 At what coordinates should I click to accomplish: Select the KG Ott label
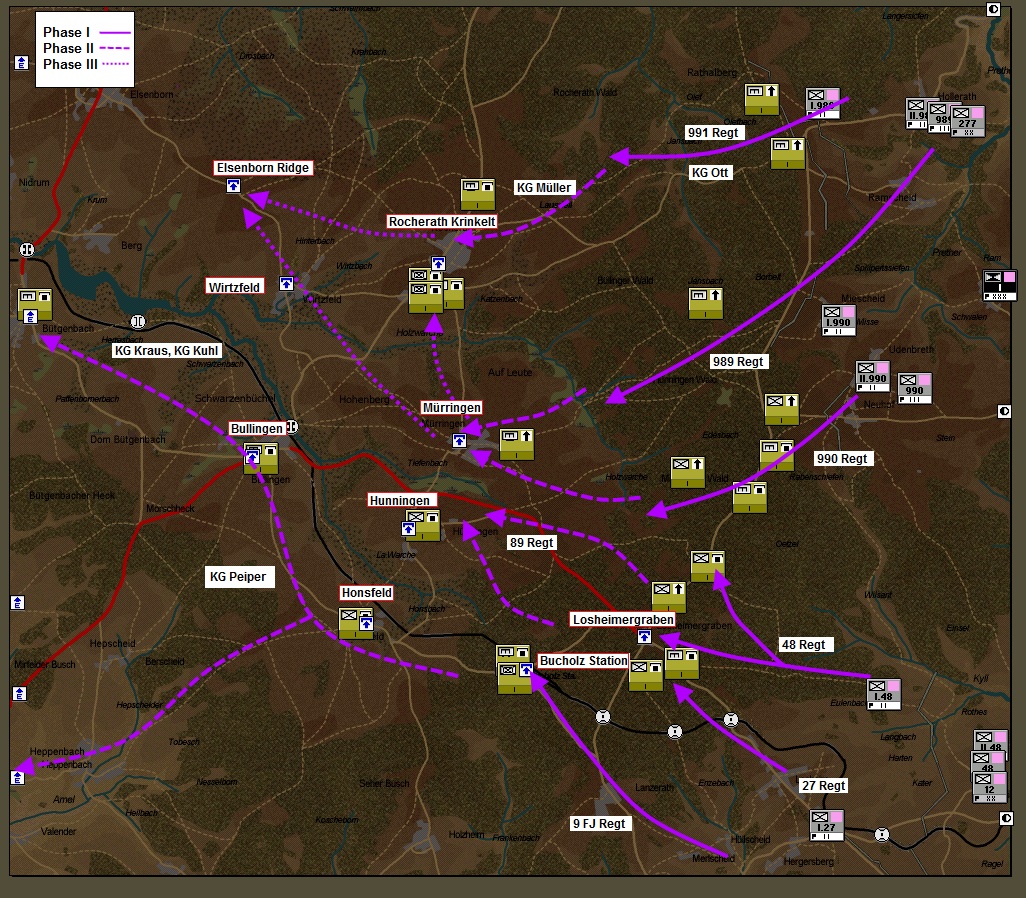click(710, 173)
